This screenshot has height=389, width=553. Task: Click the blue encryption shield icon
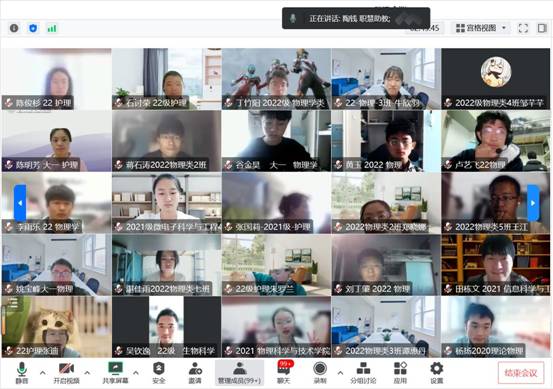point(33,28)
